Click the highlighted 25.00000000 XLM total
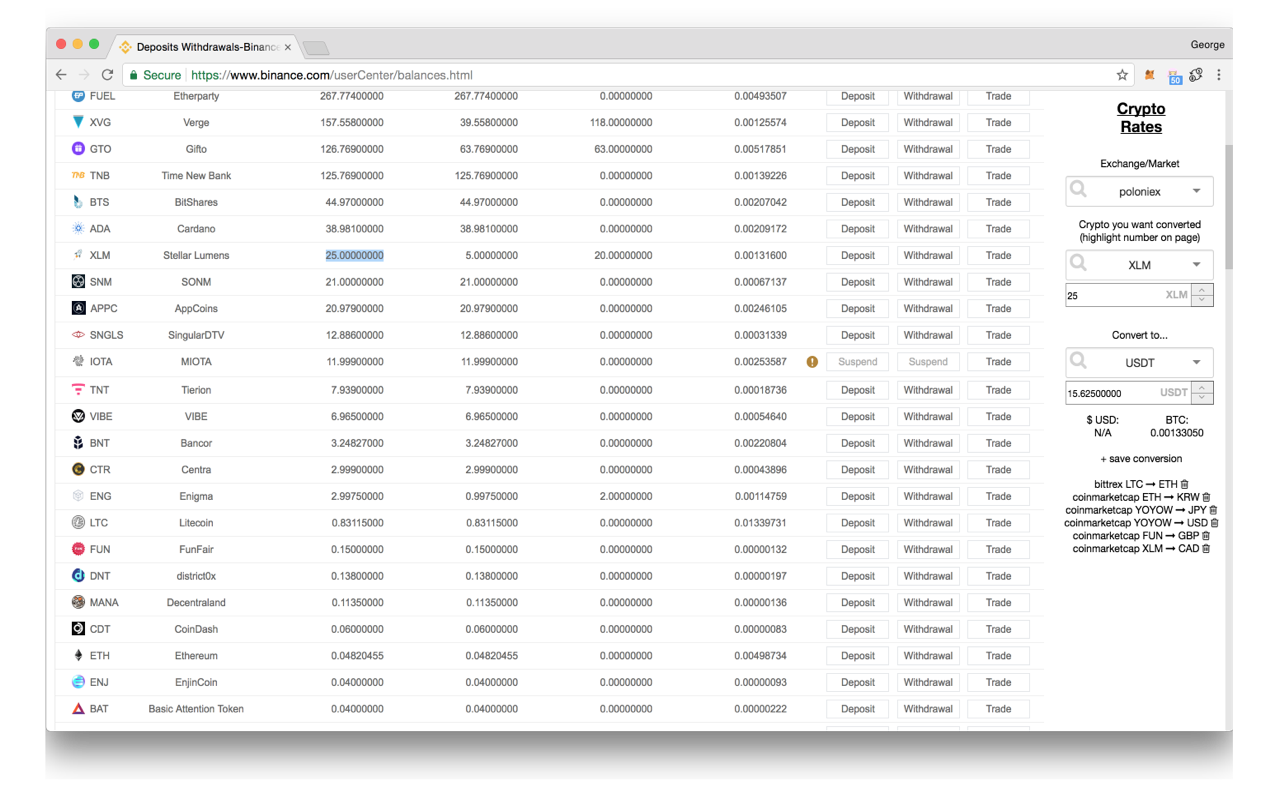1280x800 pixels. (x=354, y=255)
